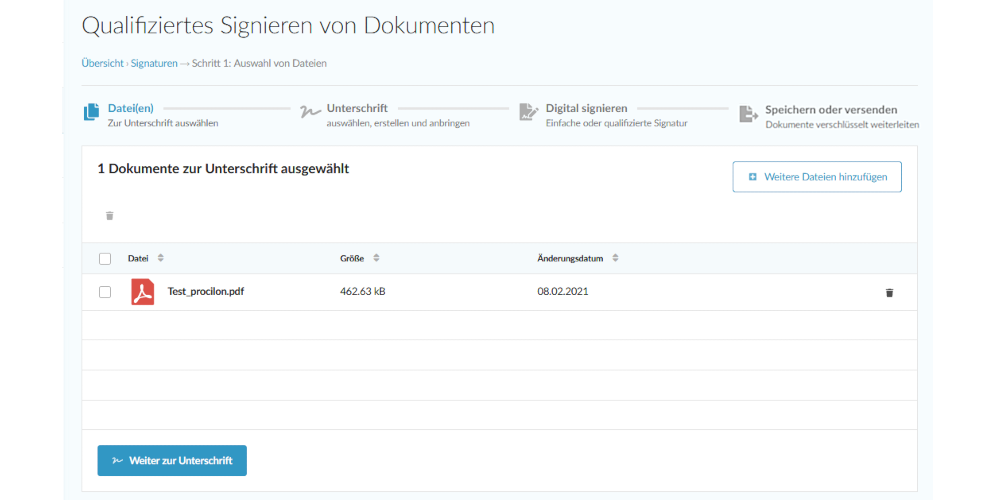The height and width of the screenshot is (500, 1000).
Task: Click the 08.02.2021 date value
Action: click(563, 292)
